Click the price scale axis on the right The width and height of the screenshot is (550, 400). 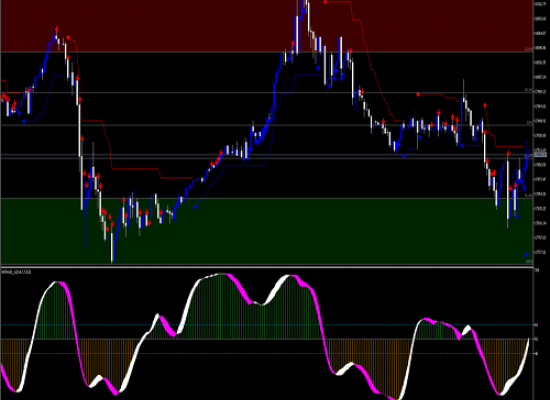tap(542, 133)
